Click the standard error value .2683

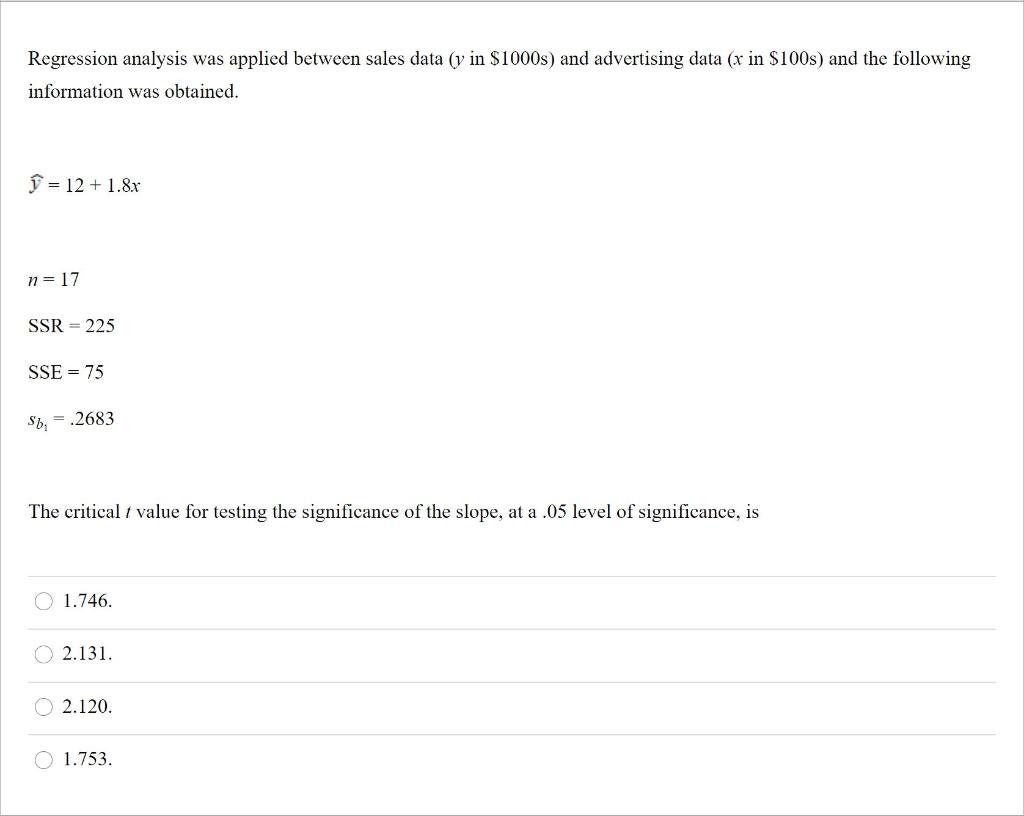[x=71, y=418]
